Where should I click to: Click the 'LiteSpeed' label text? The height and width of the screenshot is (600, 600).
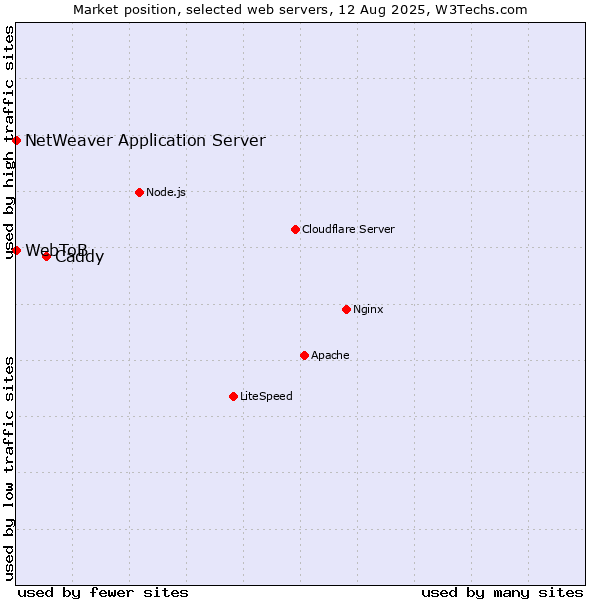[266, 396]
